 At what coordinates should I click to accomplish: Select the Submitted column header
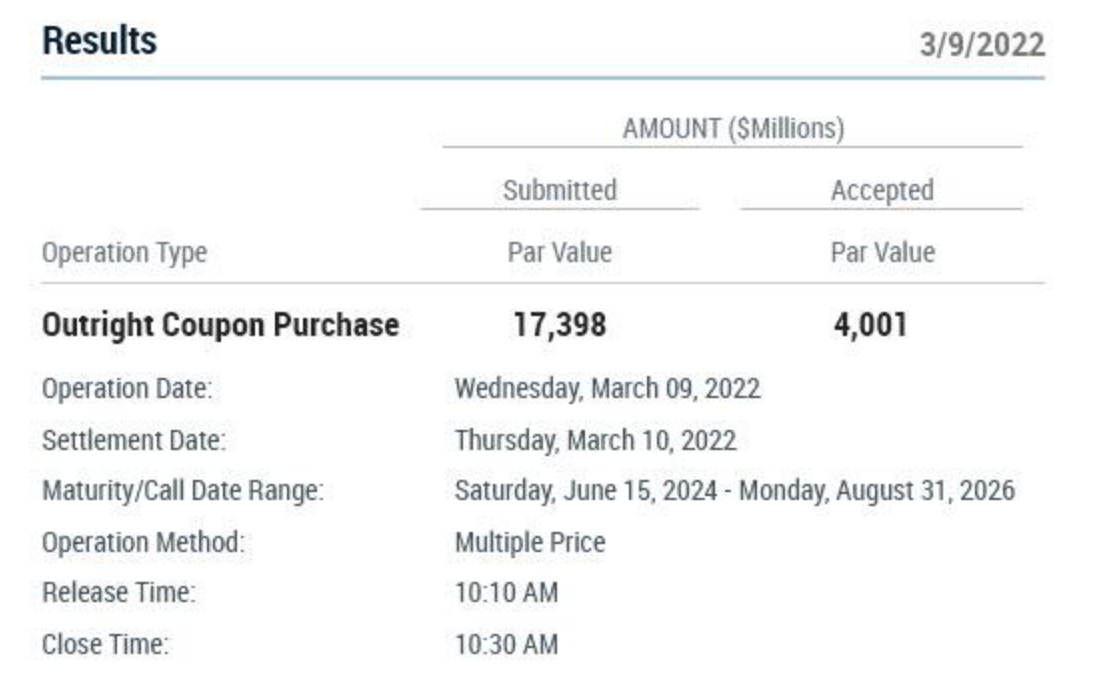pyautogui.click(x=559, y=190)
